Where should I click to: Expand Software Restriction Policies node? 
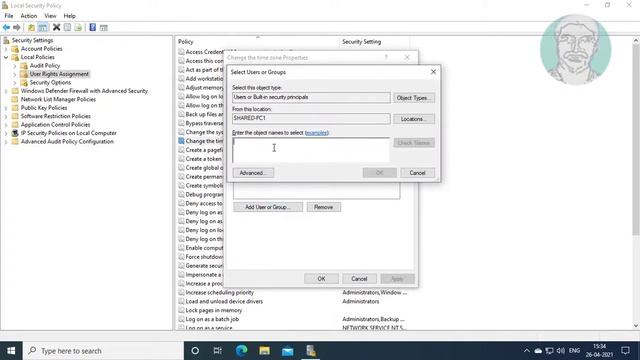6,116
